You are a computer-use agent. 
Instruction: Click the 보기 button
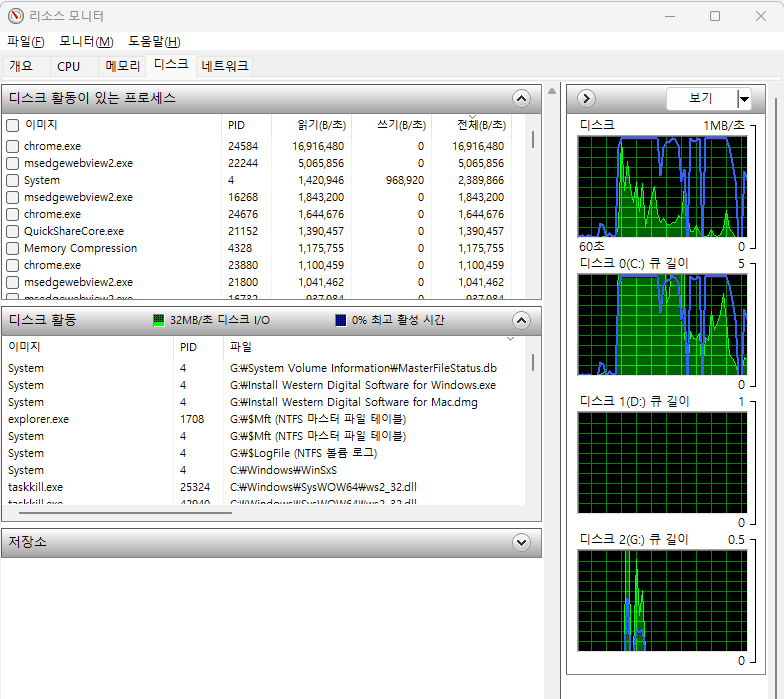click(x=702, y=98)
